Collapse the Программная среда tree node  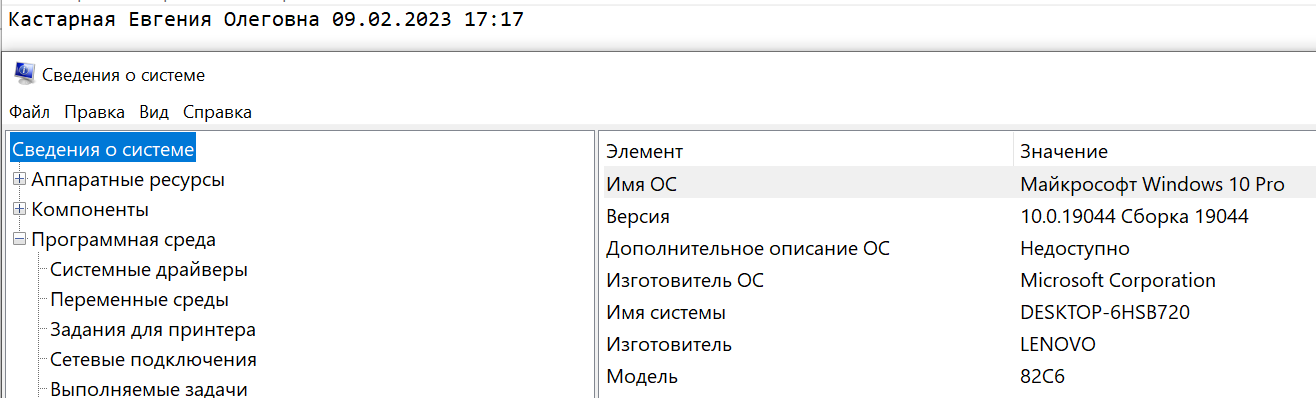point(19,240)
